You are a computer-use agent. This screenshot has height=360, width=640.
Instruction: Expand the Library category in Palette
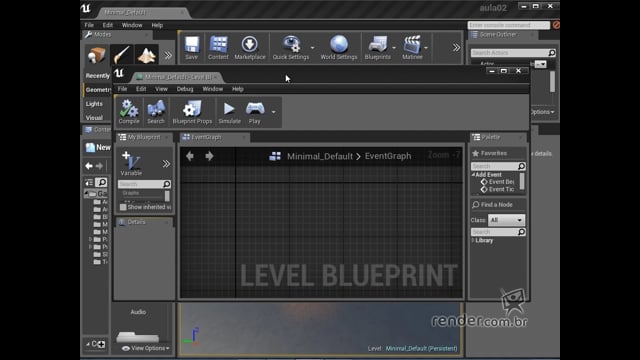(x=473, y=240)
